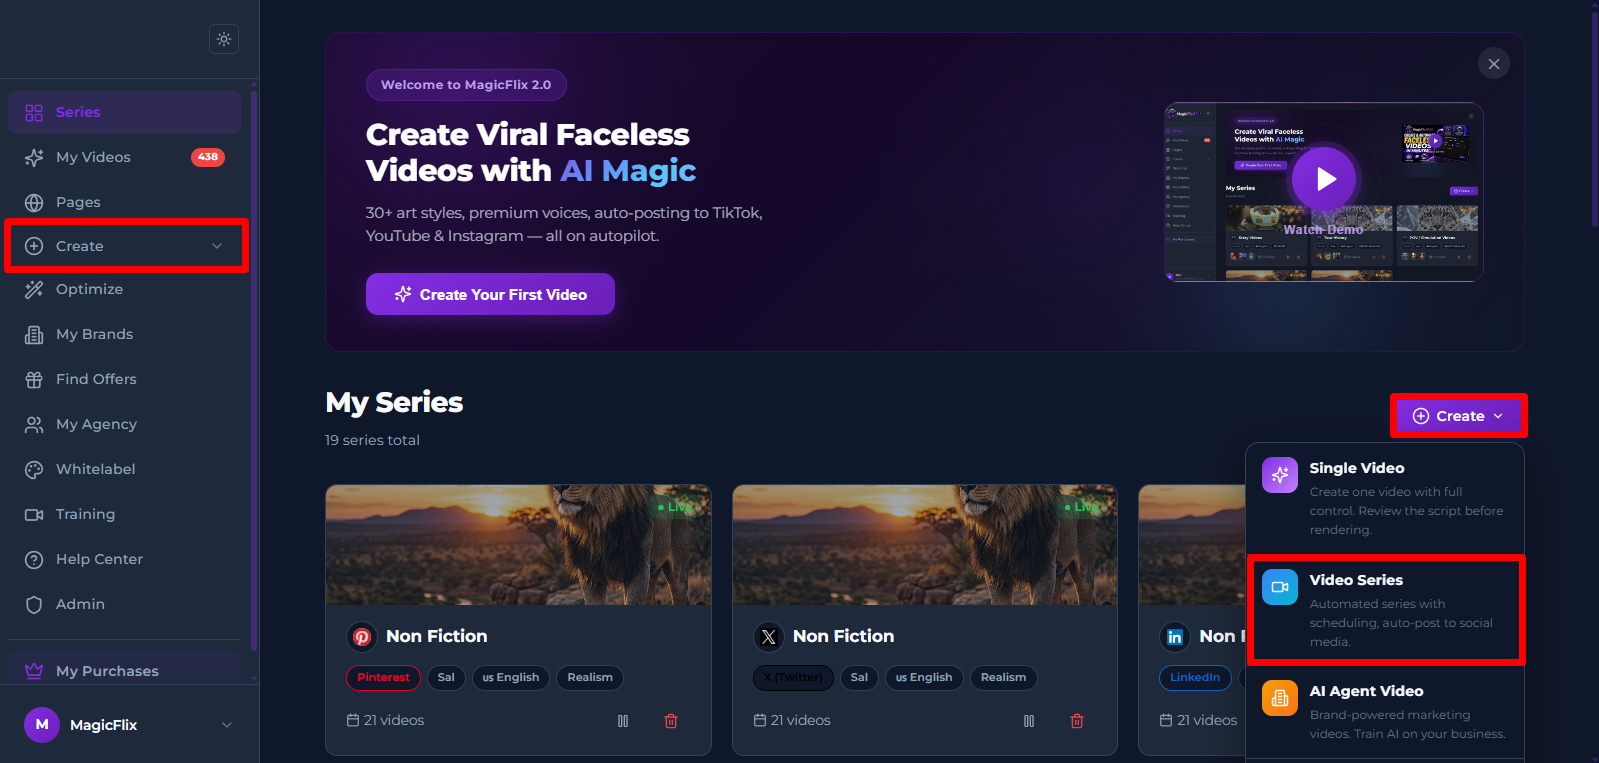Viewport: 1599px width, 763px height.
Task: Open Training via the camera icon
Action: [x=34, y=514]
